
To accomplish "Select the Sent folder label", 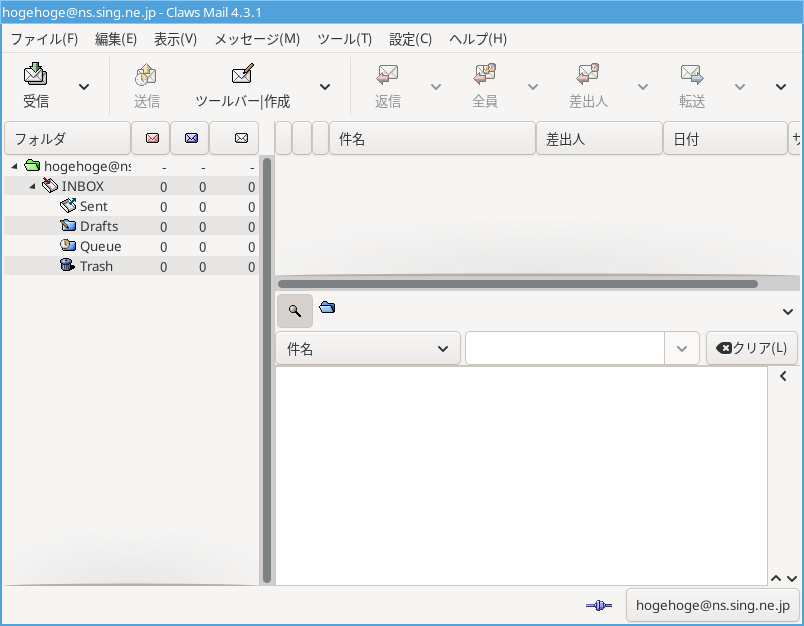I will pyautogui.click(x=93, y=206).
